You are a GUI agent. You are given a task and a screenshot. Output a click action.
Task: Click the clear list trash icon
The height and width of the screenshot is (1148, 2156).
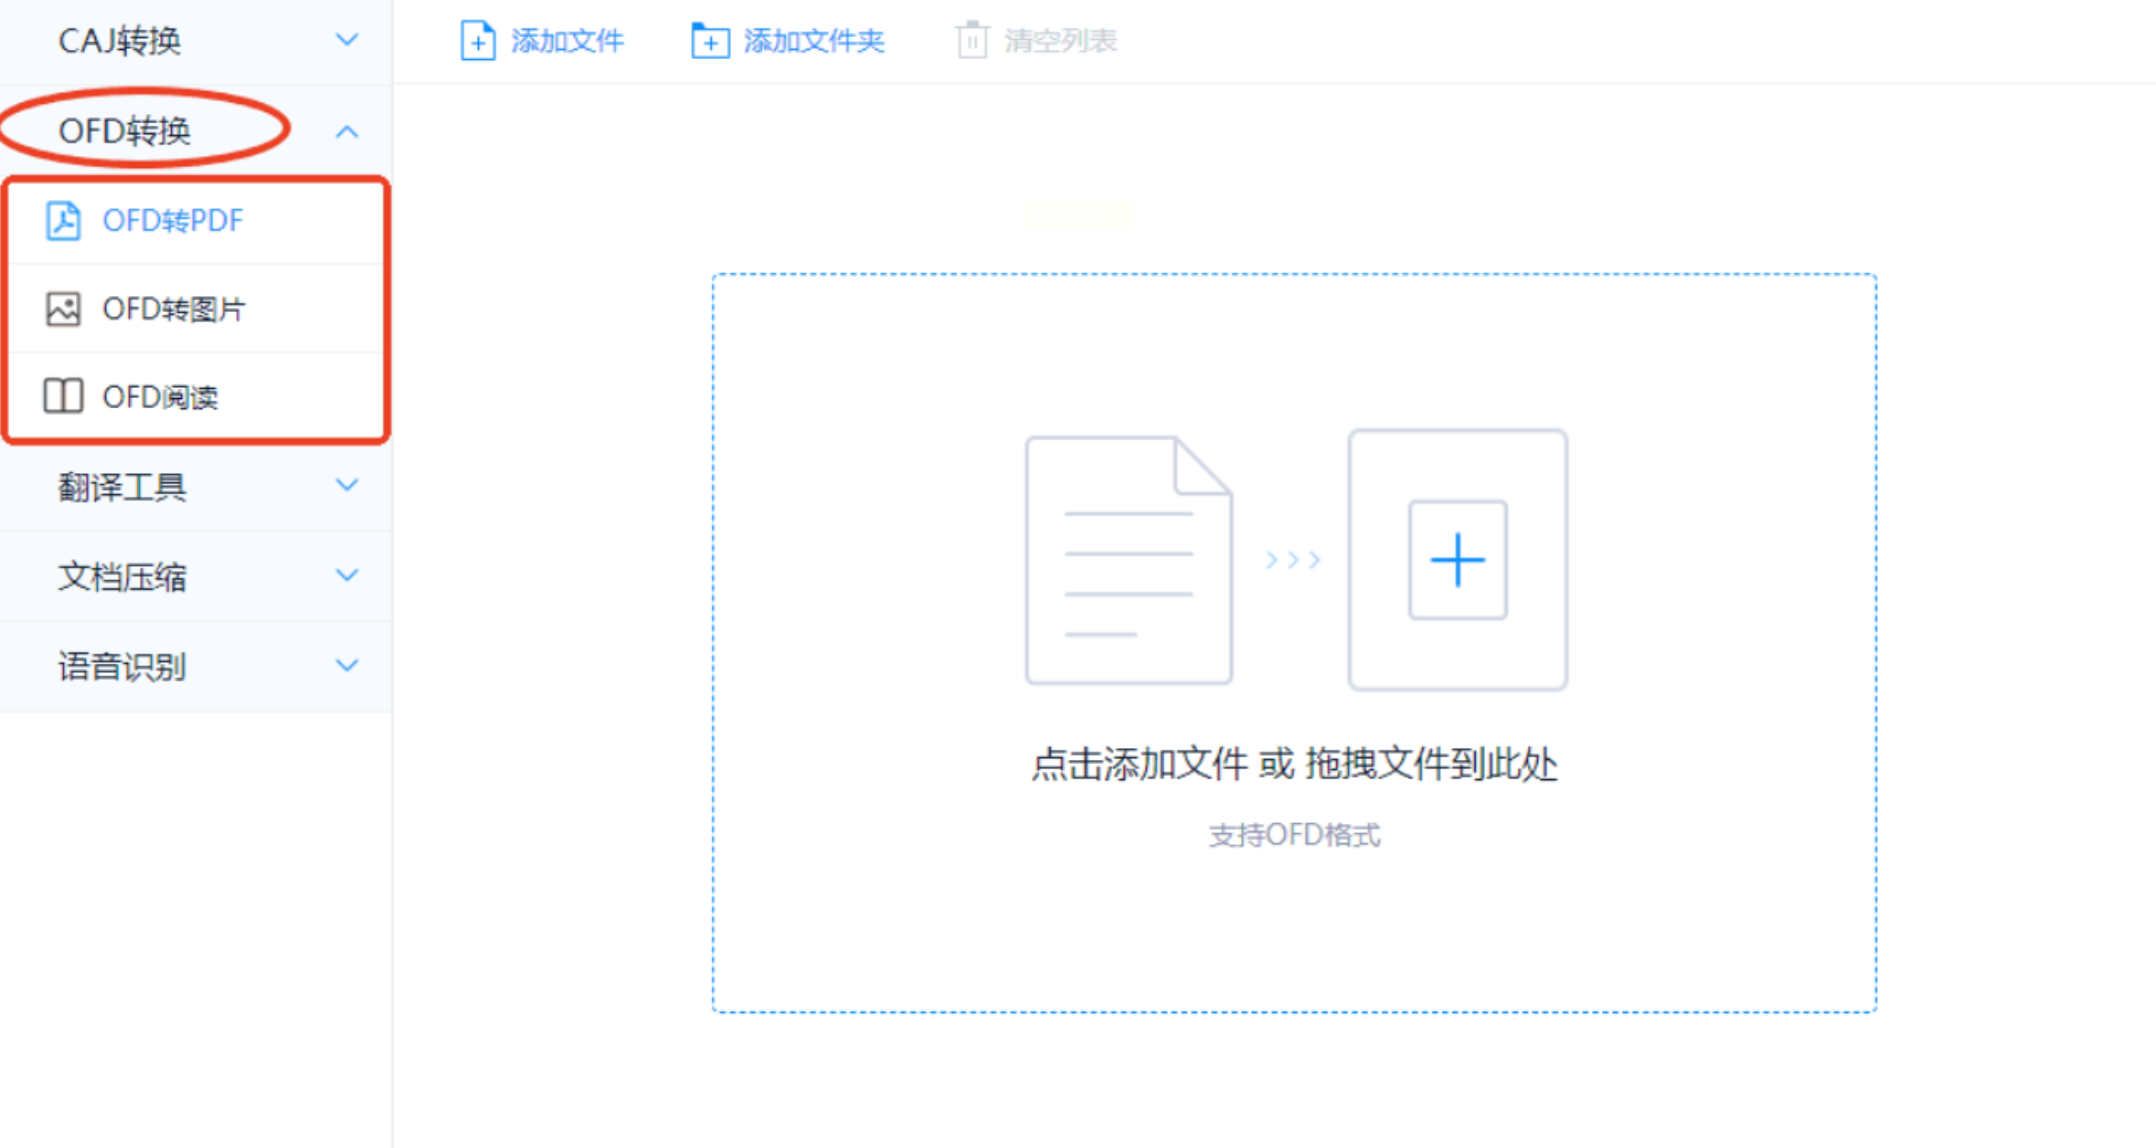point(971,41)
